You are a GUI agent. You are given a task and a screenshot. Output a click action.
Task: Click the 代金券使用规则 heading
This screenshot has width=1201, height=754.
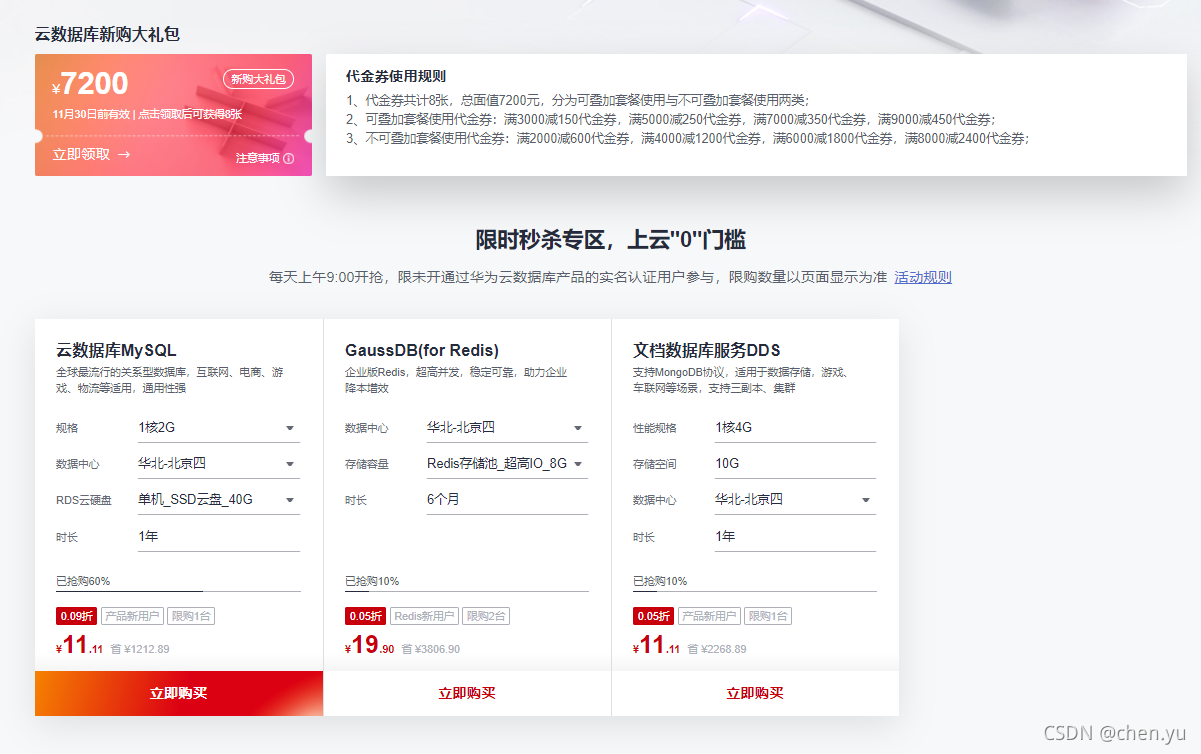click(396, 76)
